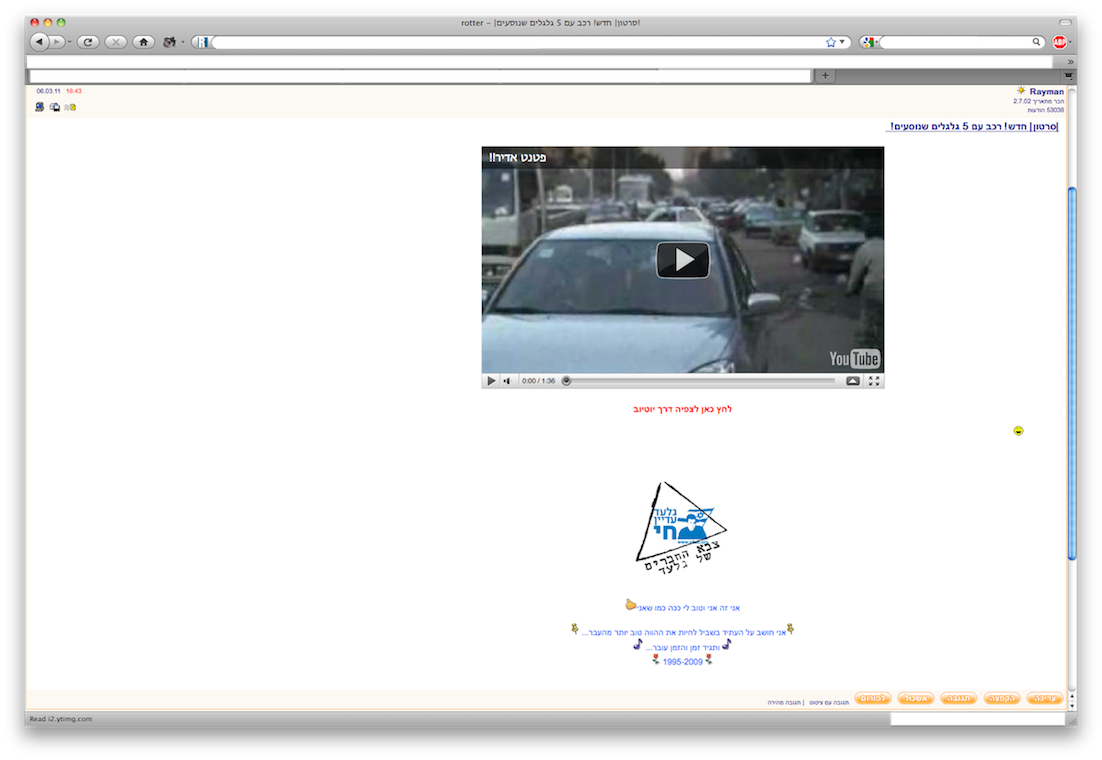This screenshot has width=1102, height=760.
Task: Open the red link to watch via YouTube
Action: 682,409
